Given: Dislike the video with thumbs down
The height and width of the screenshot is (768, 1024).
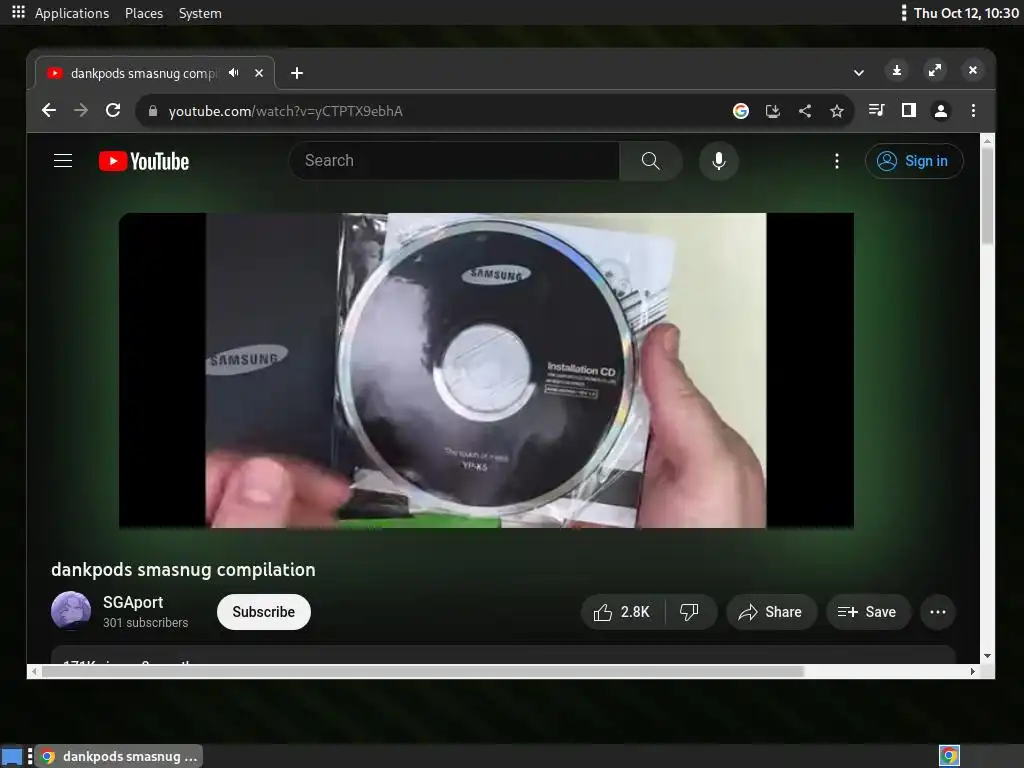Looking at the screenshot, I should coord(690,612).
